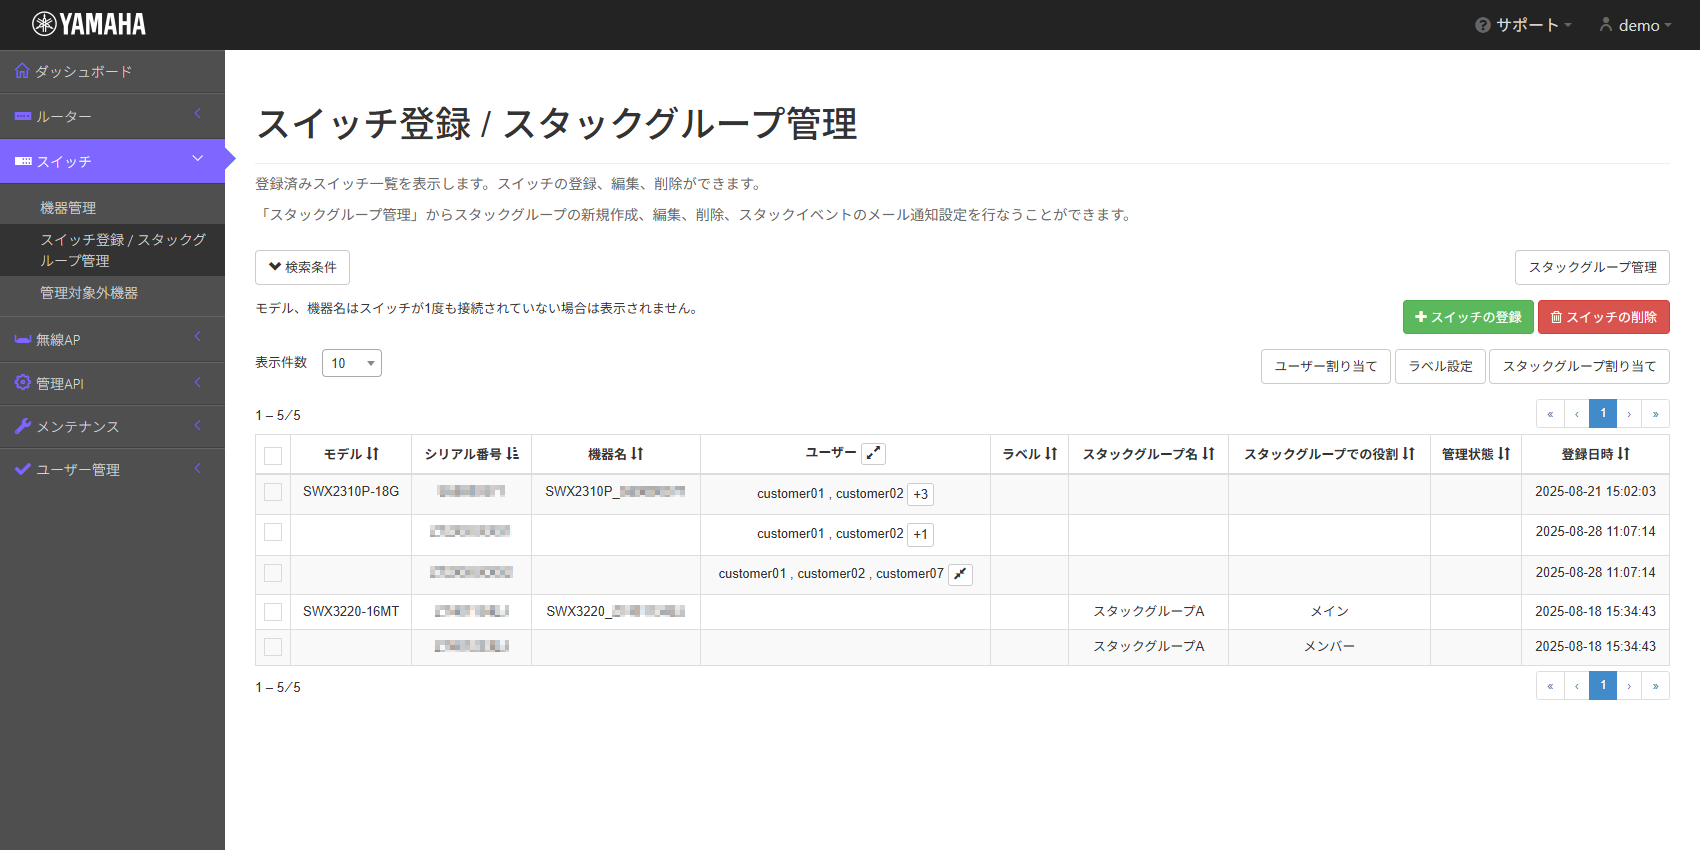1700x850 pixels.
Task: Sort by モデル column sort icon
Action: [x=372, y=454]
